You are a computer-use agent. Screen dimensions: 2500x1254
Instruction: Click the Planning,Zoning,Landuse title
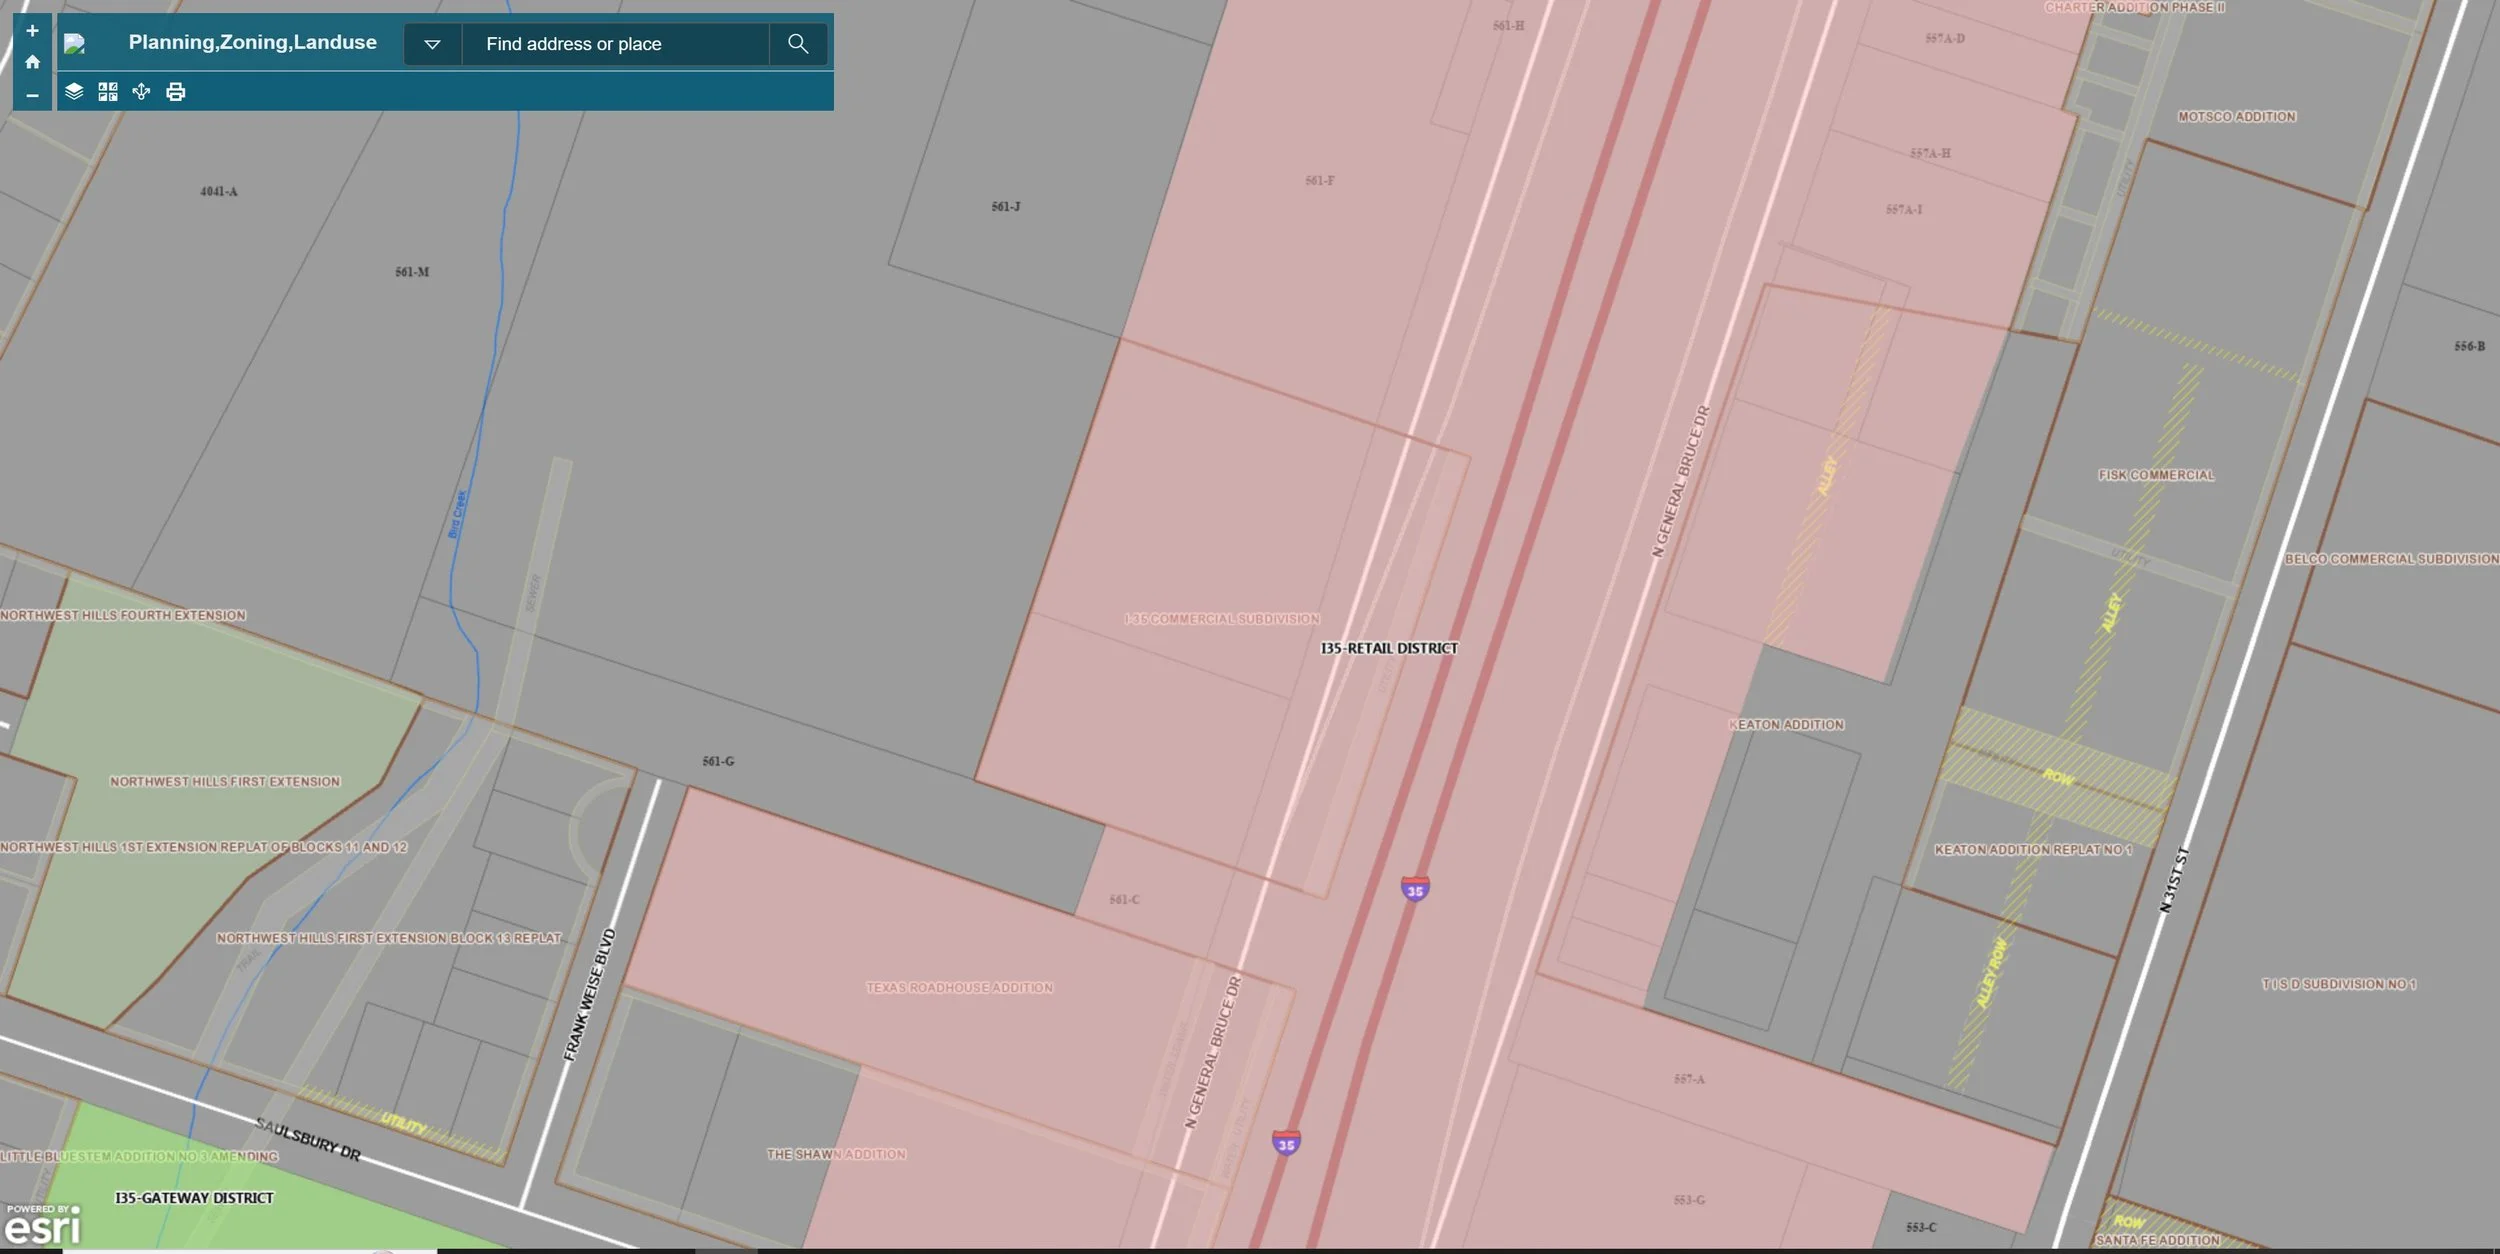252,42
